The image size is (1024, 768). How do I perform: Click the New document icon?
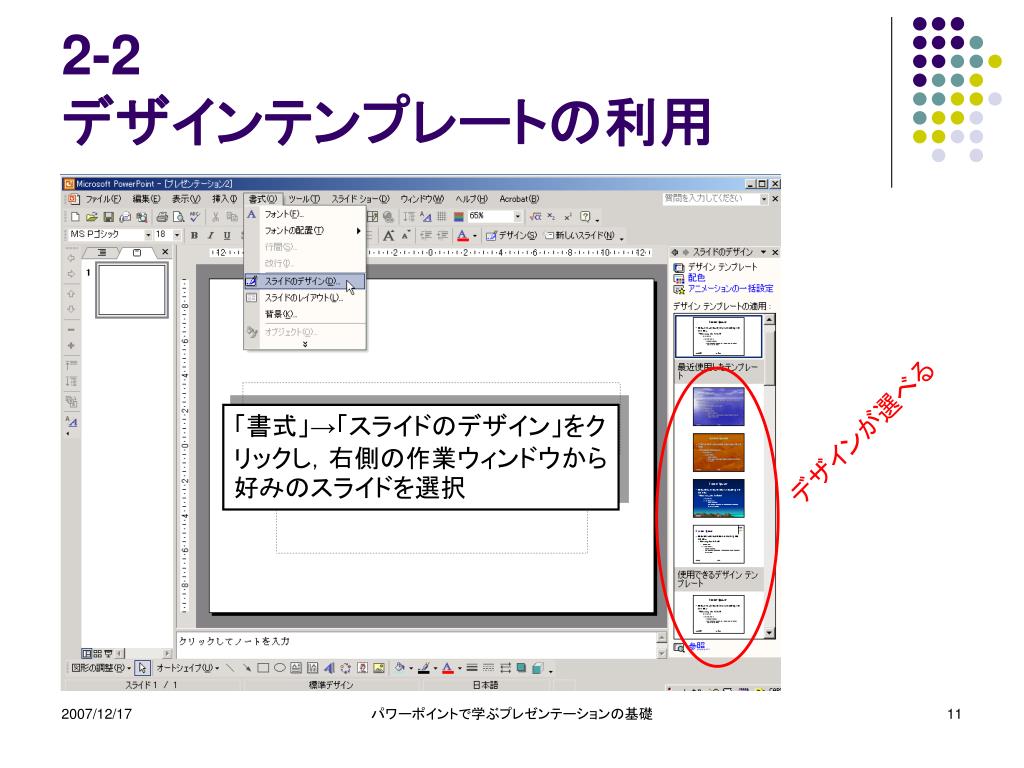75,217
